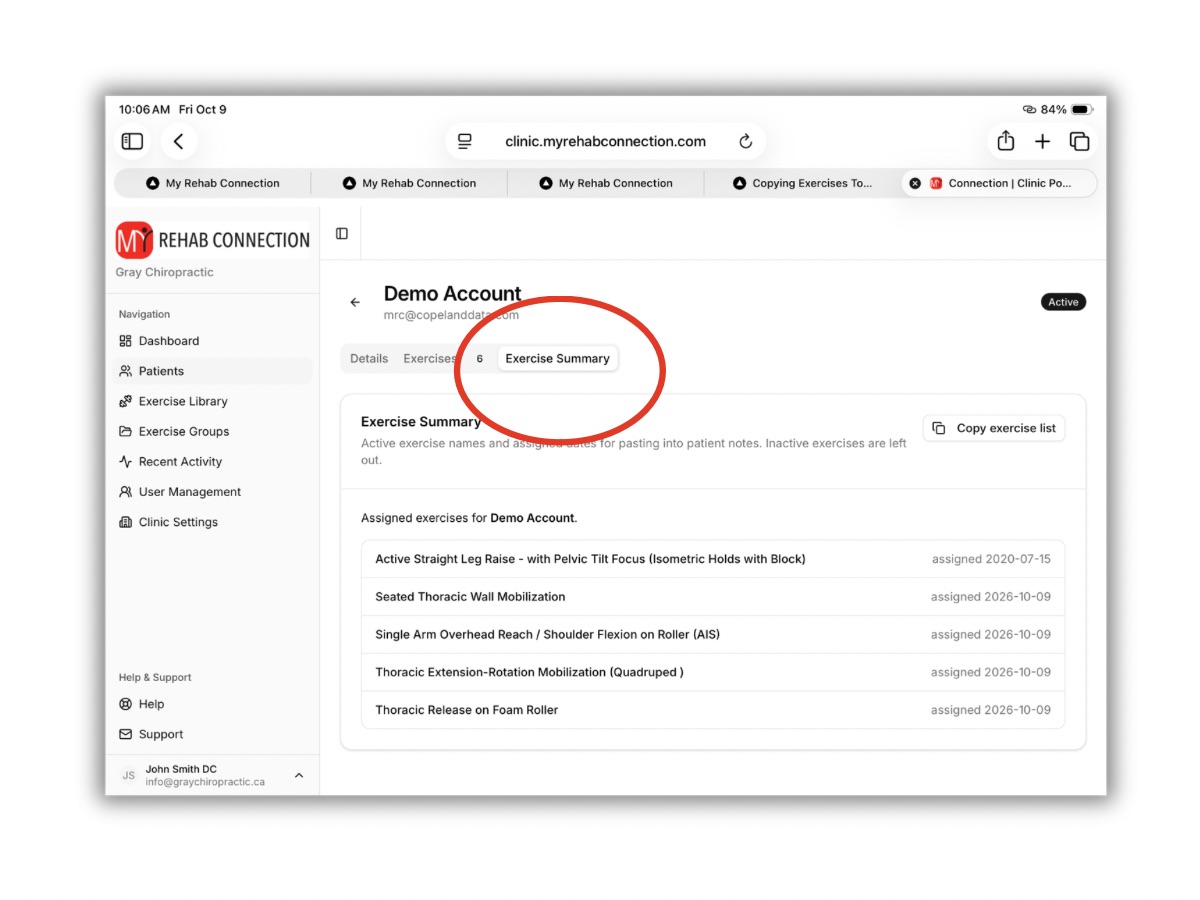The image size is (1200, 900).
Task: Close the Connection | Clinic Portal tab
Action: 915,183
